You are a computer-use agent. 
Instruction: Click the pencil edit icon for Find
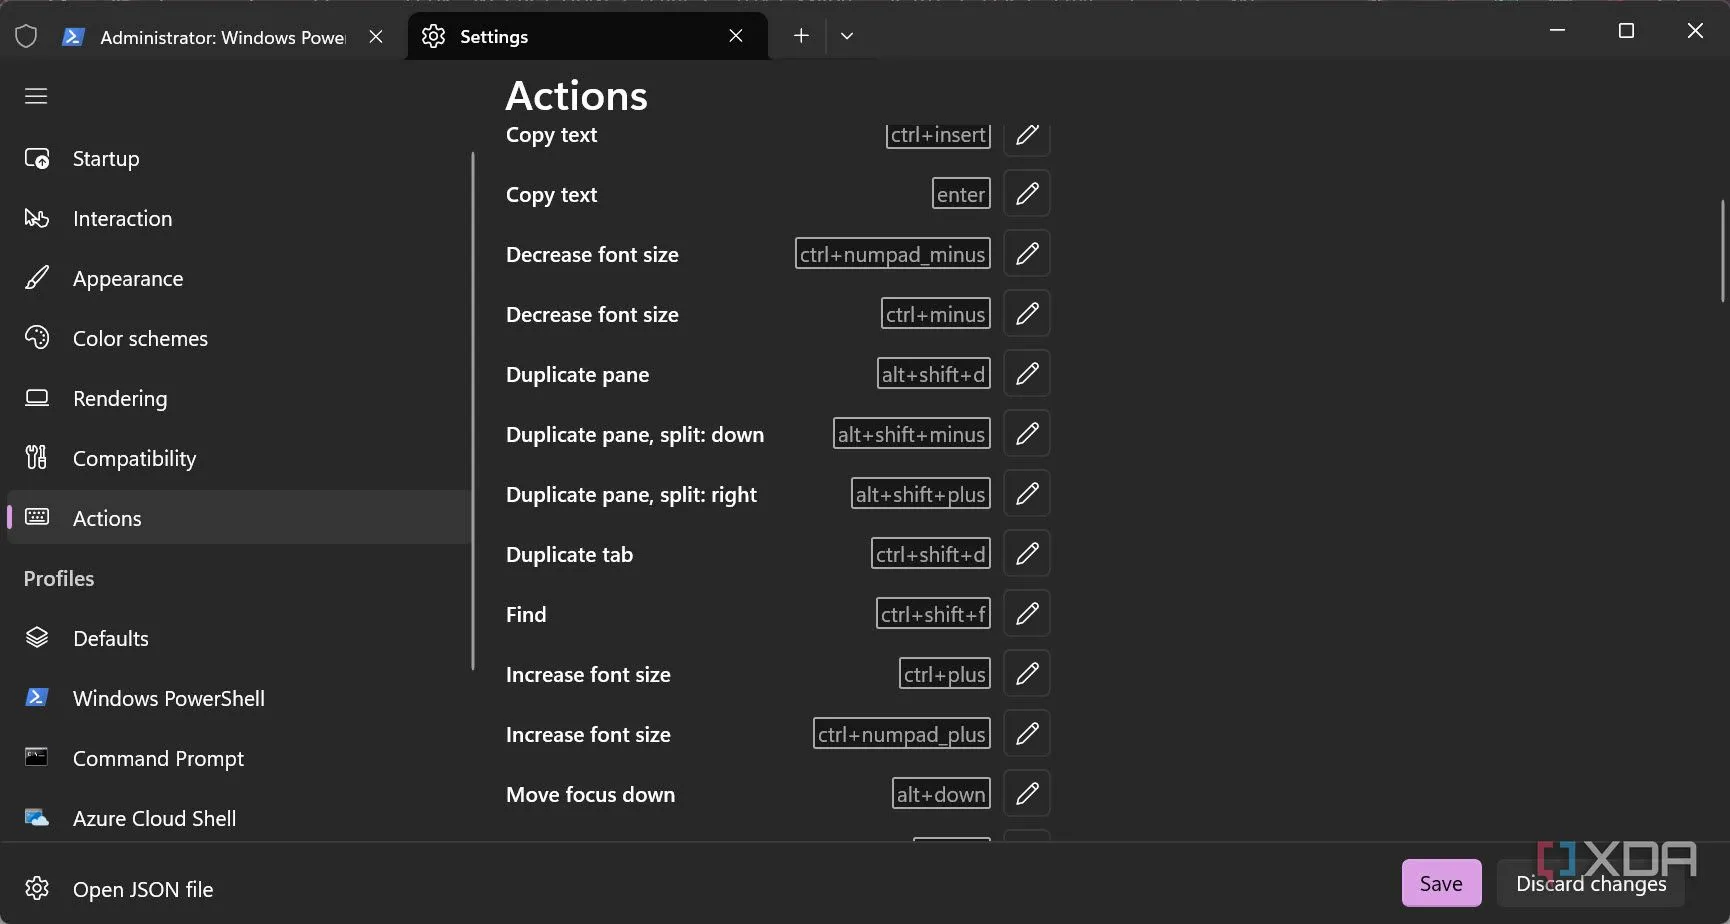click(x=1026, y=614)
